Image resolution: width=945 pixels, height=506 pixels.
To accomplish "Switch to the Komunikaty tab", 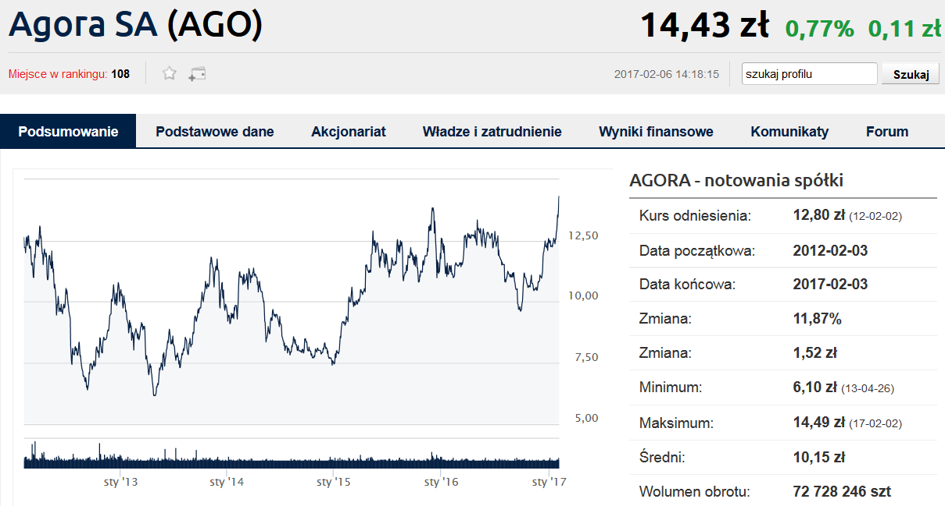I will (x=790, y=131).
